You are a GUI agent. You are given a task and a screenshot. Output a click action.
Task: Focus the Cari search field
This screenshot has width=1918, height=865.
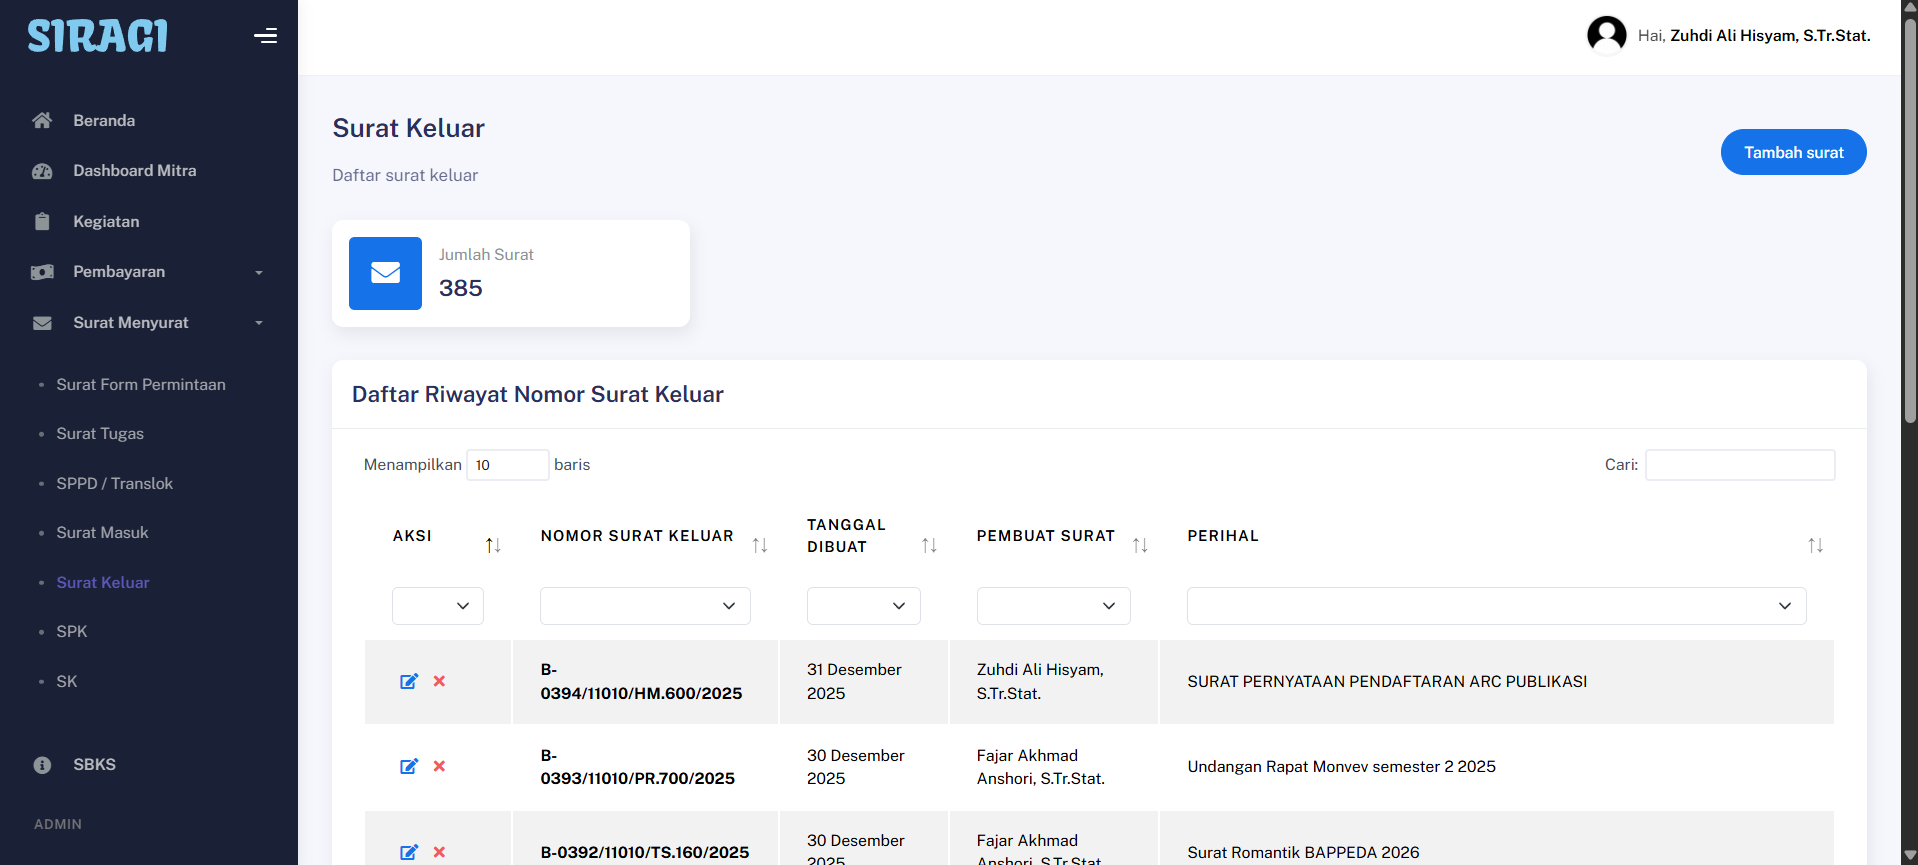pyautogui.click(x=1739, y=465)
